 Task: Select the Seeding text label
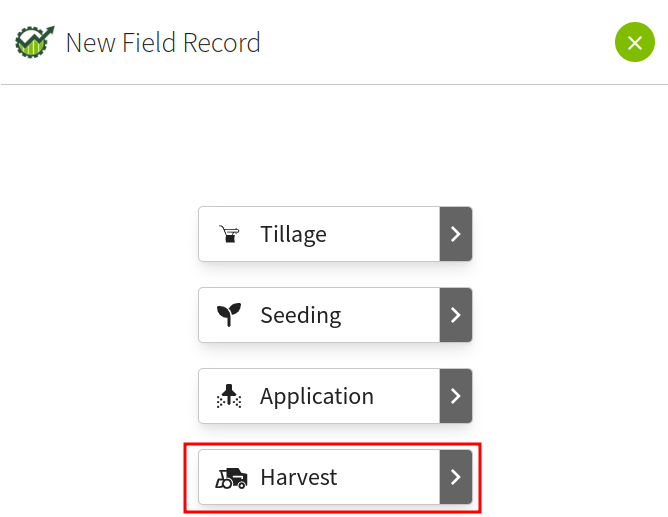point(300,315)
